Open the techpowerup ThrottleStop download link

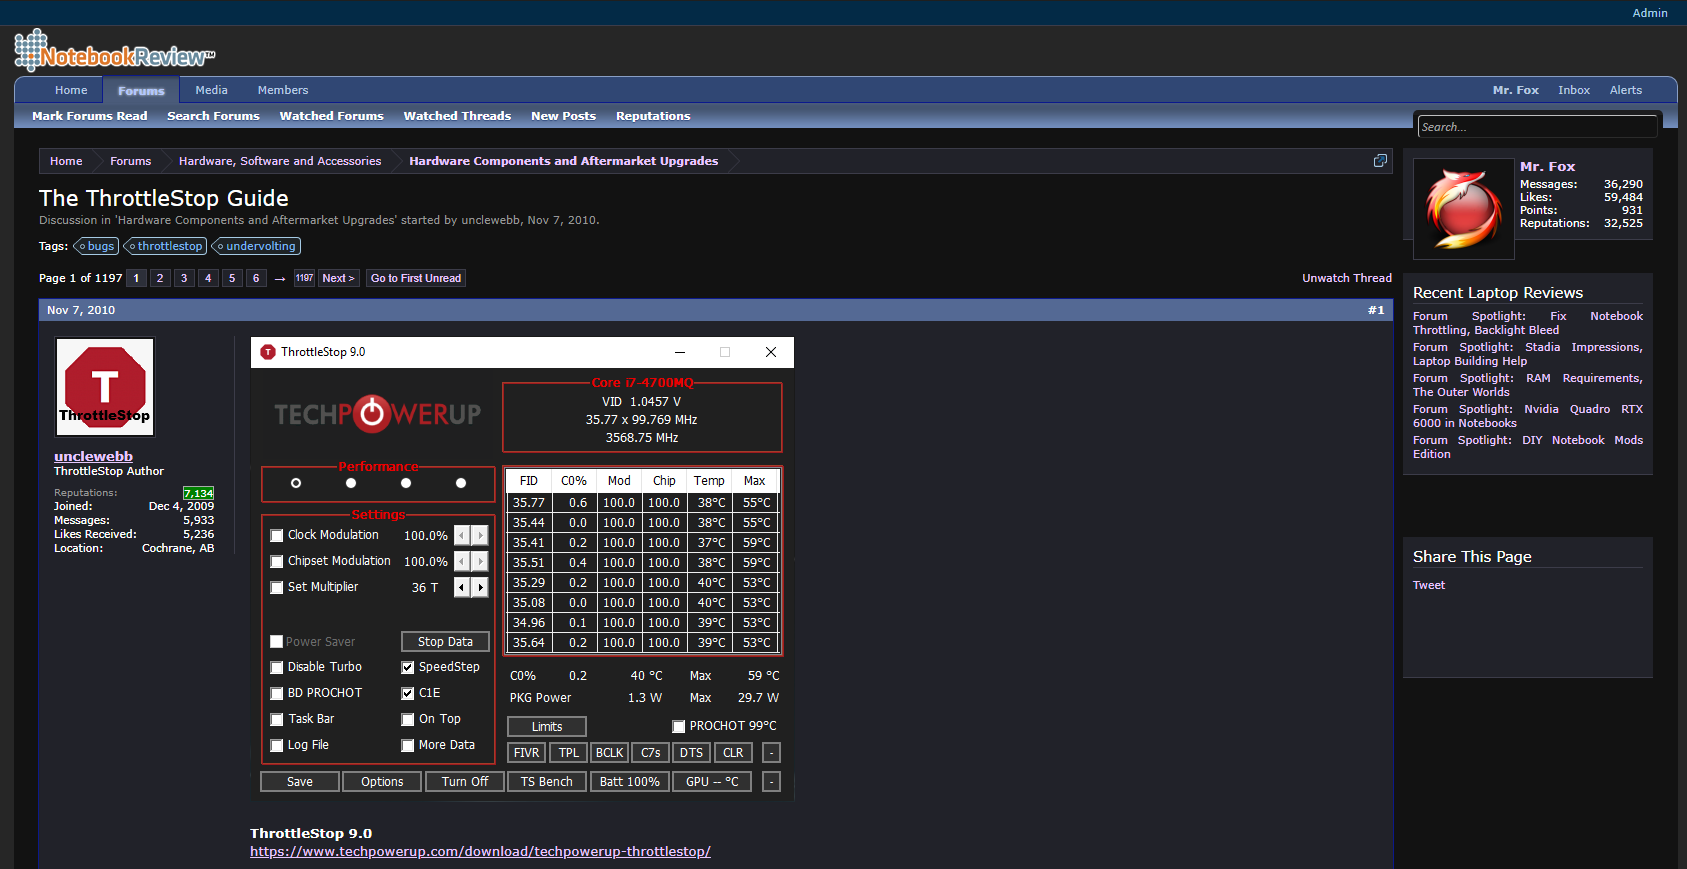[480, 851]
